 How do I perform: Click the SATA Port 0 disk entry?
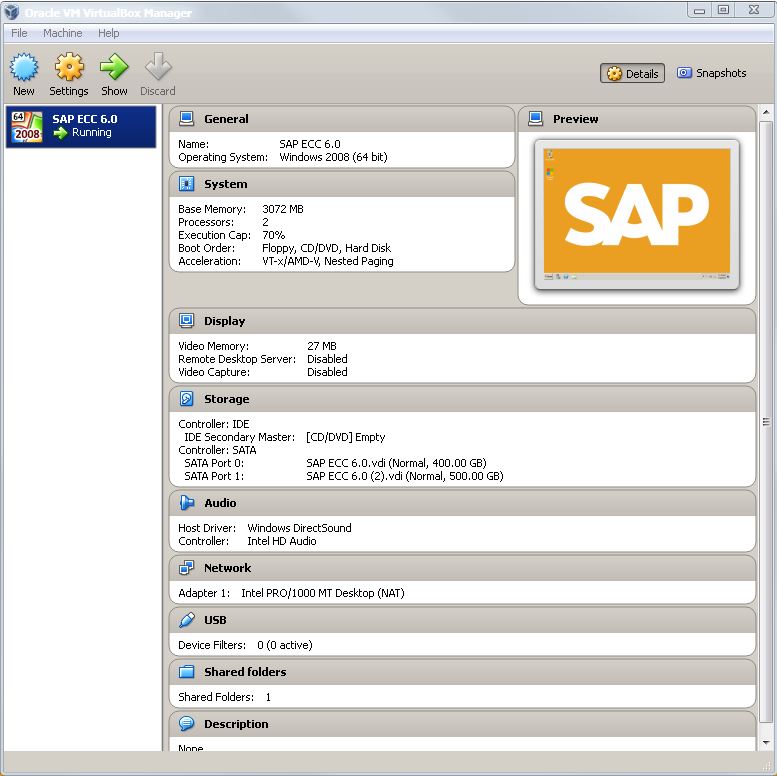pyautogui.click(x=396, y=463)
